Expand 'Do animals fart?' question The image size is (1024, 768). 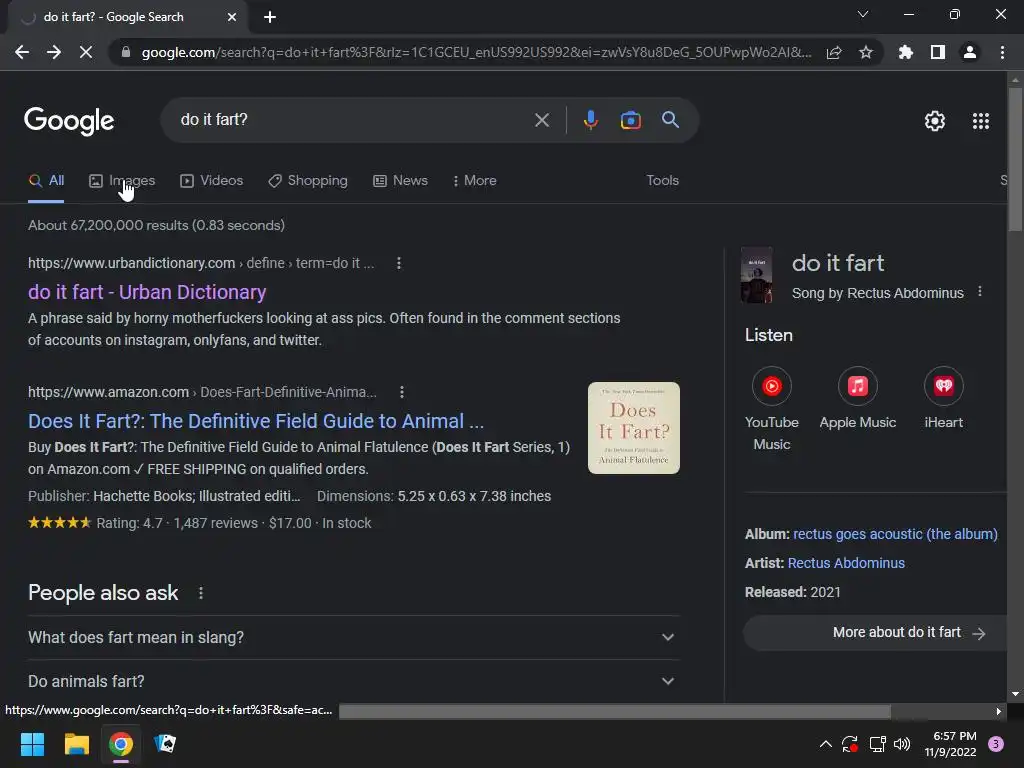(353, 681)
